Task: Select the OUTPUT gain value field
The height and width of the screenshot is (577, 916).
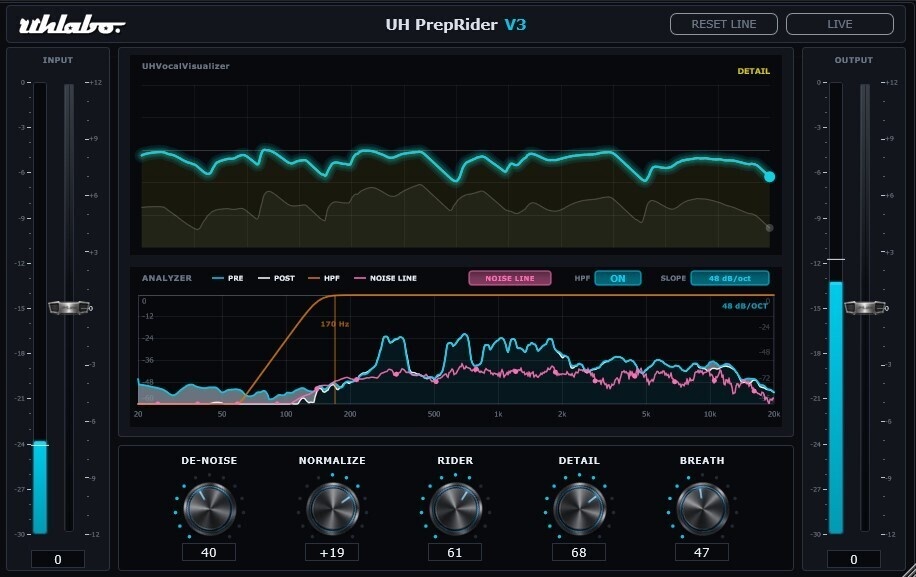Action: point(853,559)
